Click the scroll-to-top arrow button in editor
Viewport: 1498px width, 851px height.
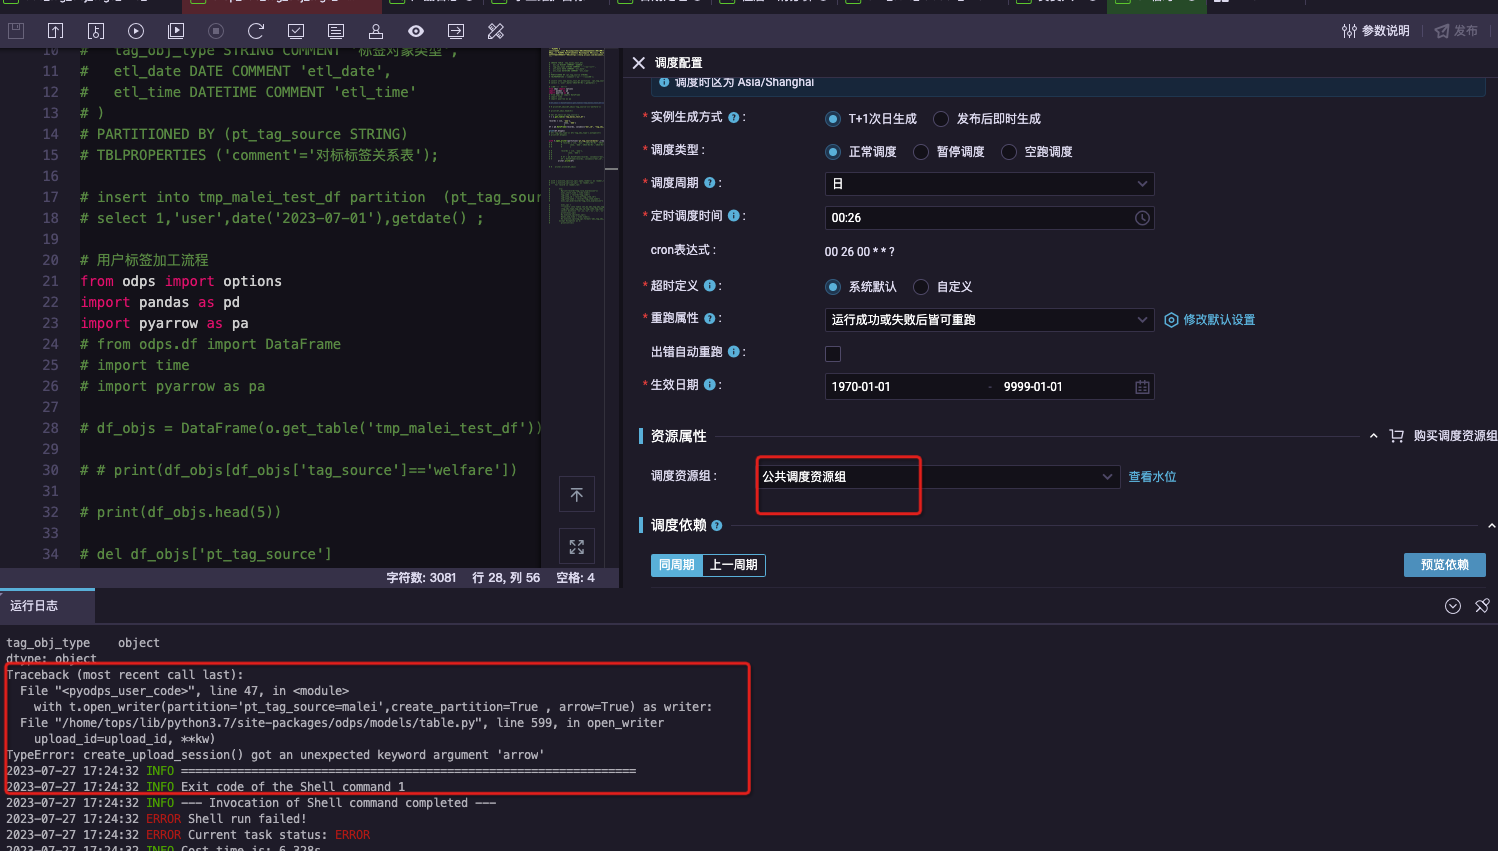coord(577,495)
